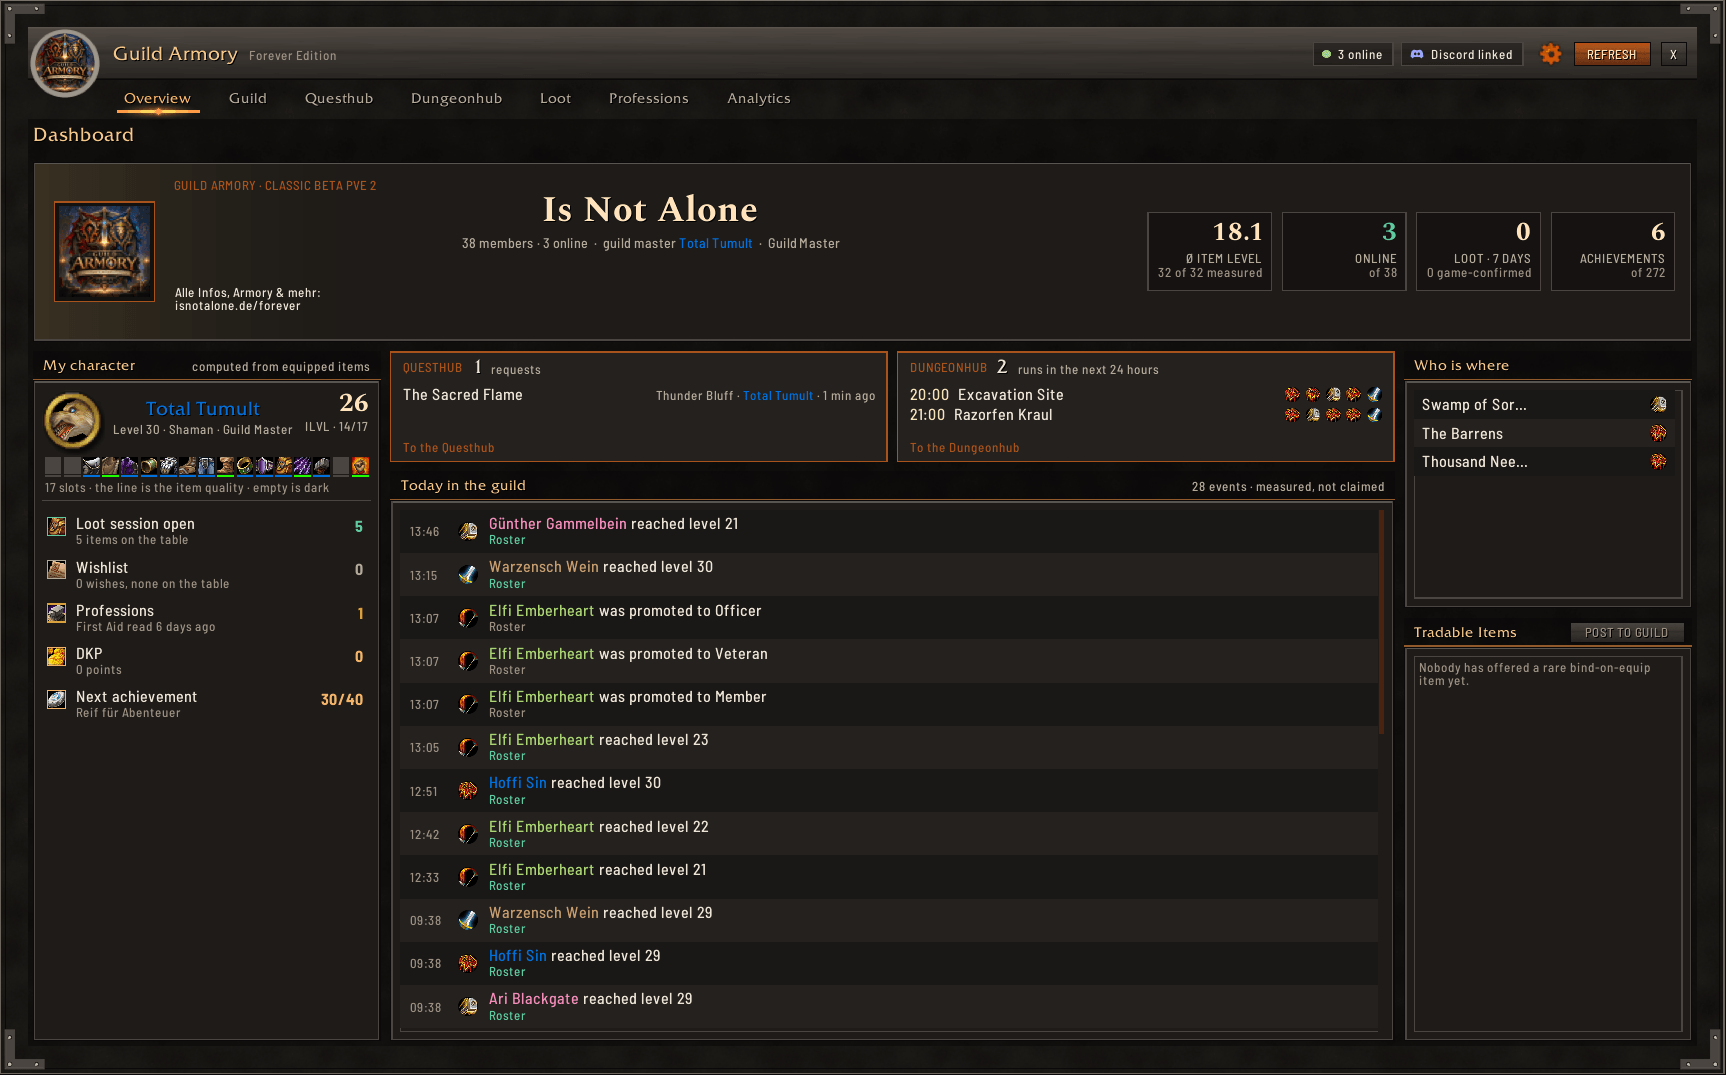Click the Professions row icon

[x=57, y=613]
